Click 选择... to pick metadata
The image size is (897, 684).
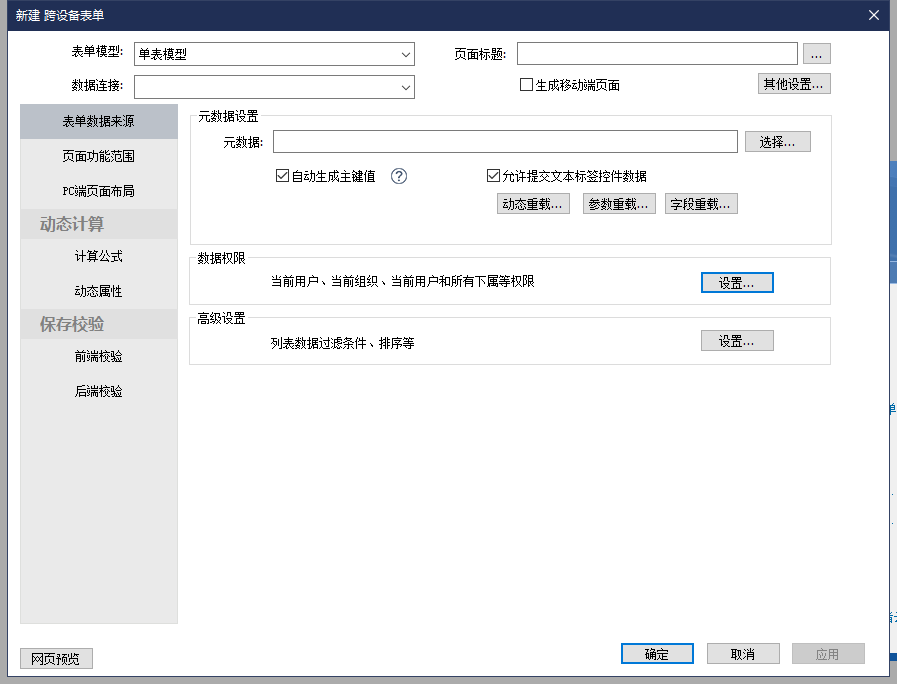(x=777, y=142)
